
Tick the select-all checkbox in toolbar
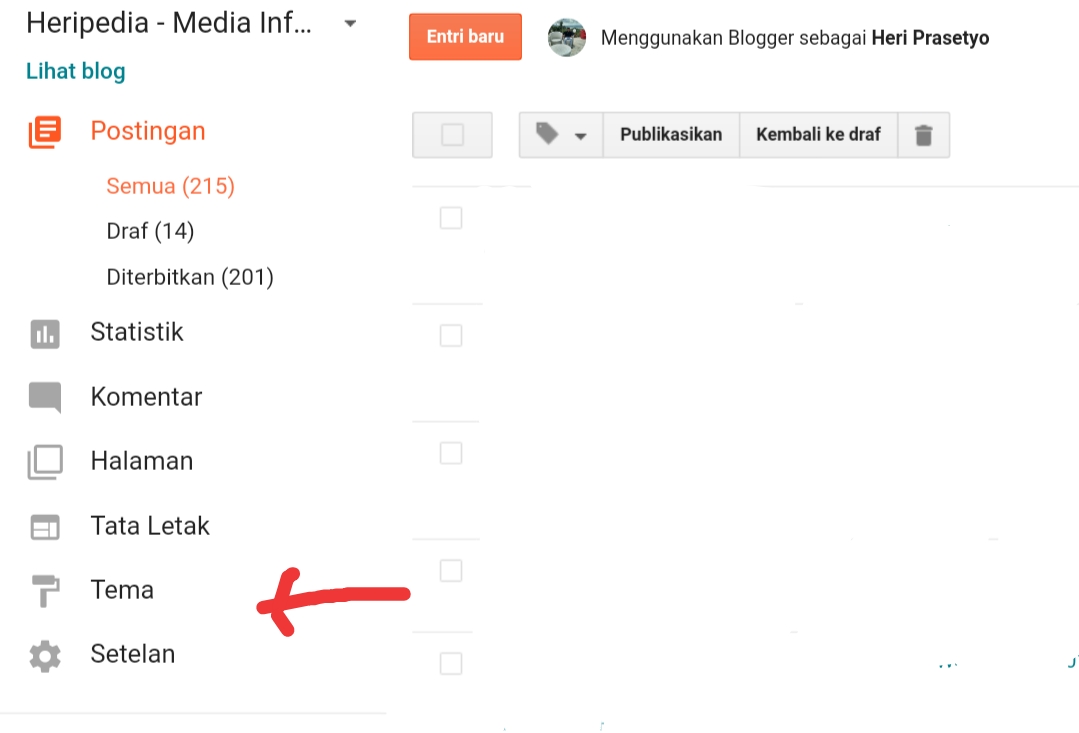(x=452, y=135)
